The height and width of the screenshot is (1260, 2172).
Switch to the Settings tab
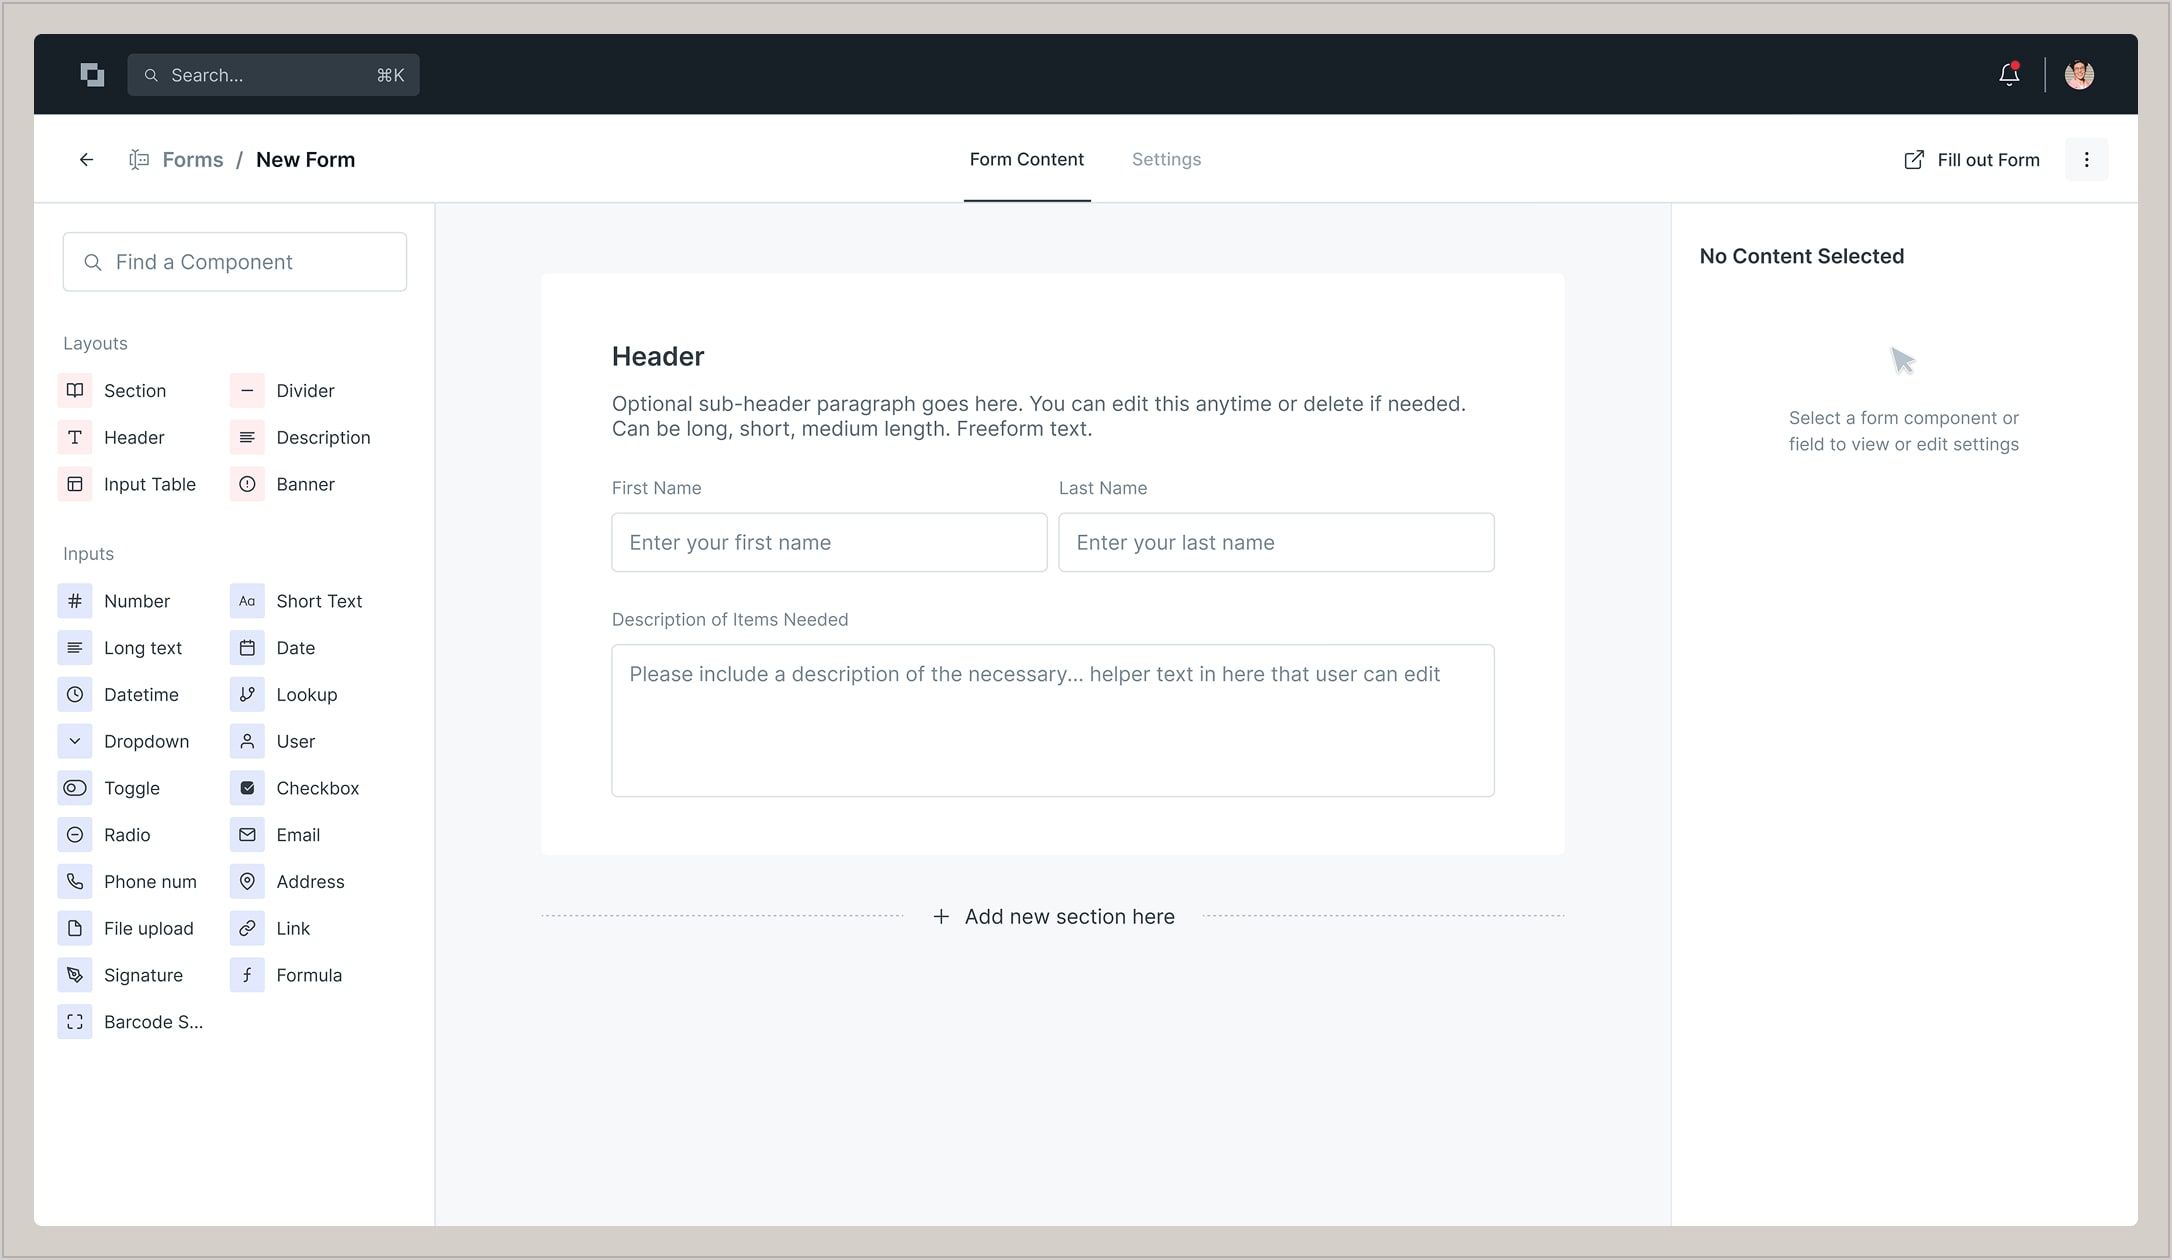click(x=1166, y=160)
